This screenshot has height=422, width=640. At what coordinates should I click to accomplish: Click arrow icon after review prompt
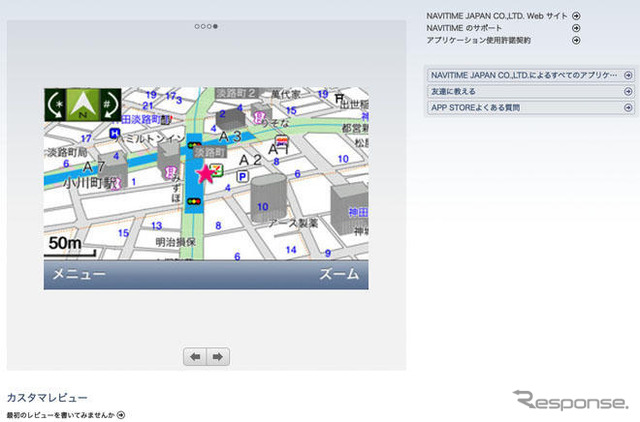121,415
